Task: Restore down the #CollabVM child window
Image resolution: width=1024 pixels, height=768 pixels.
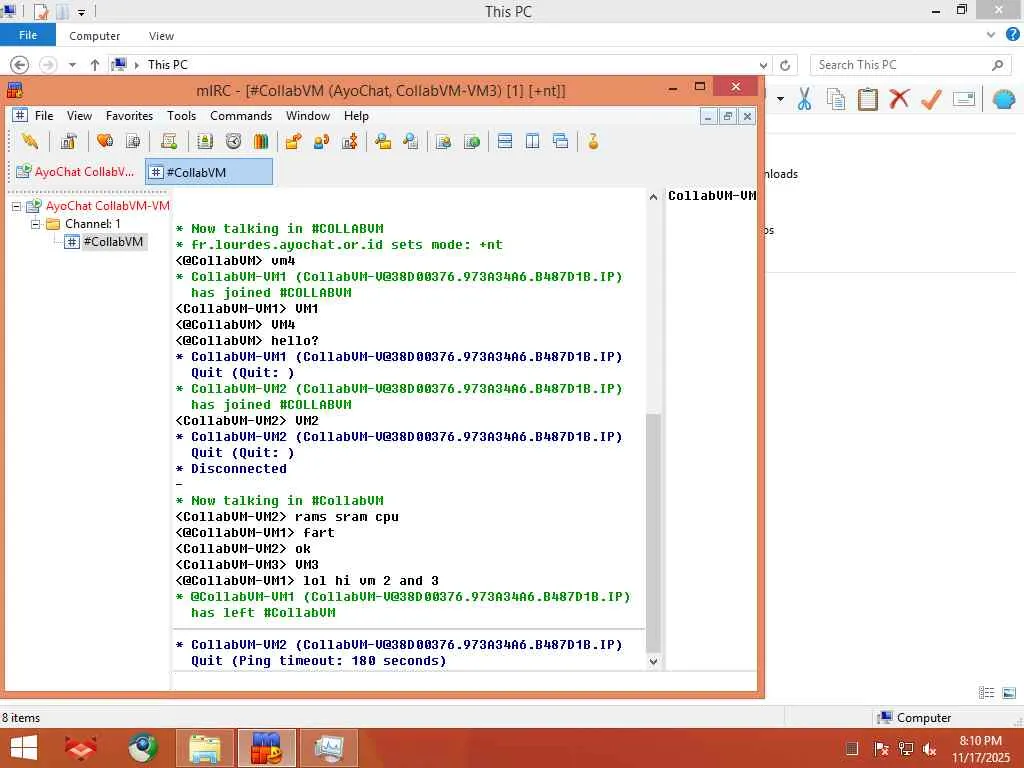Action: click(x=728, y=116)
